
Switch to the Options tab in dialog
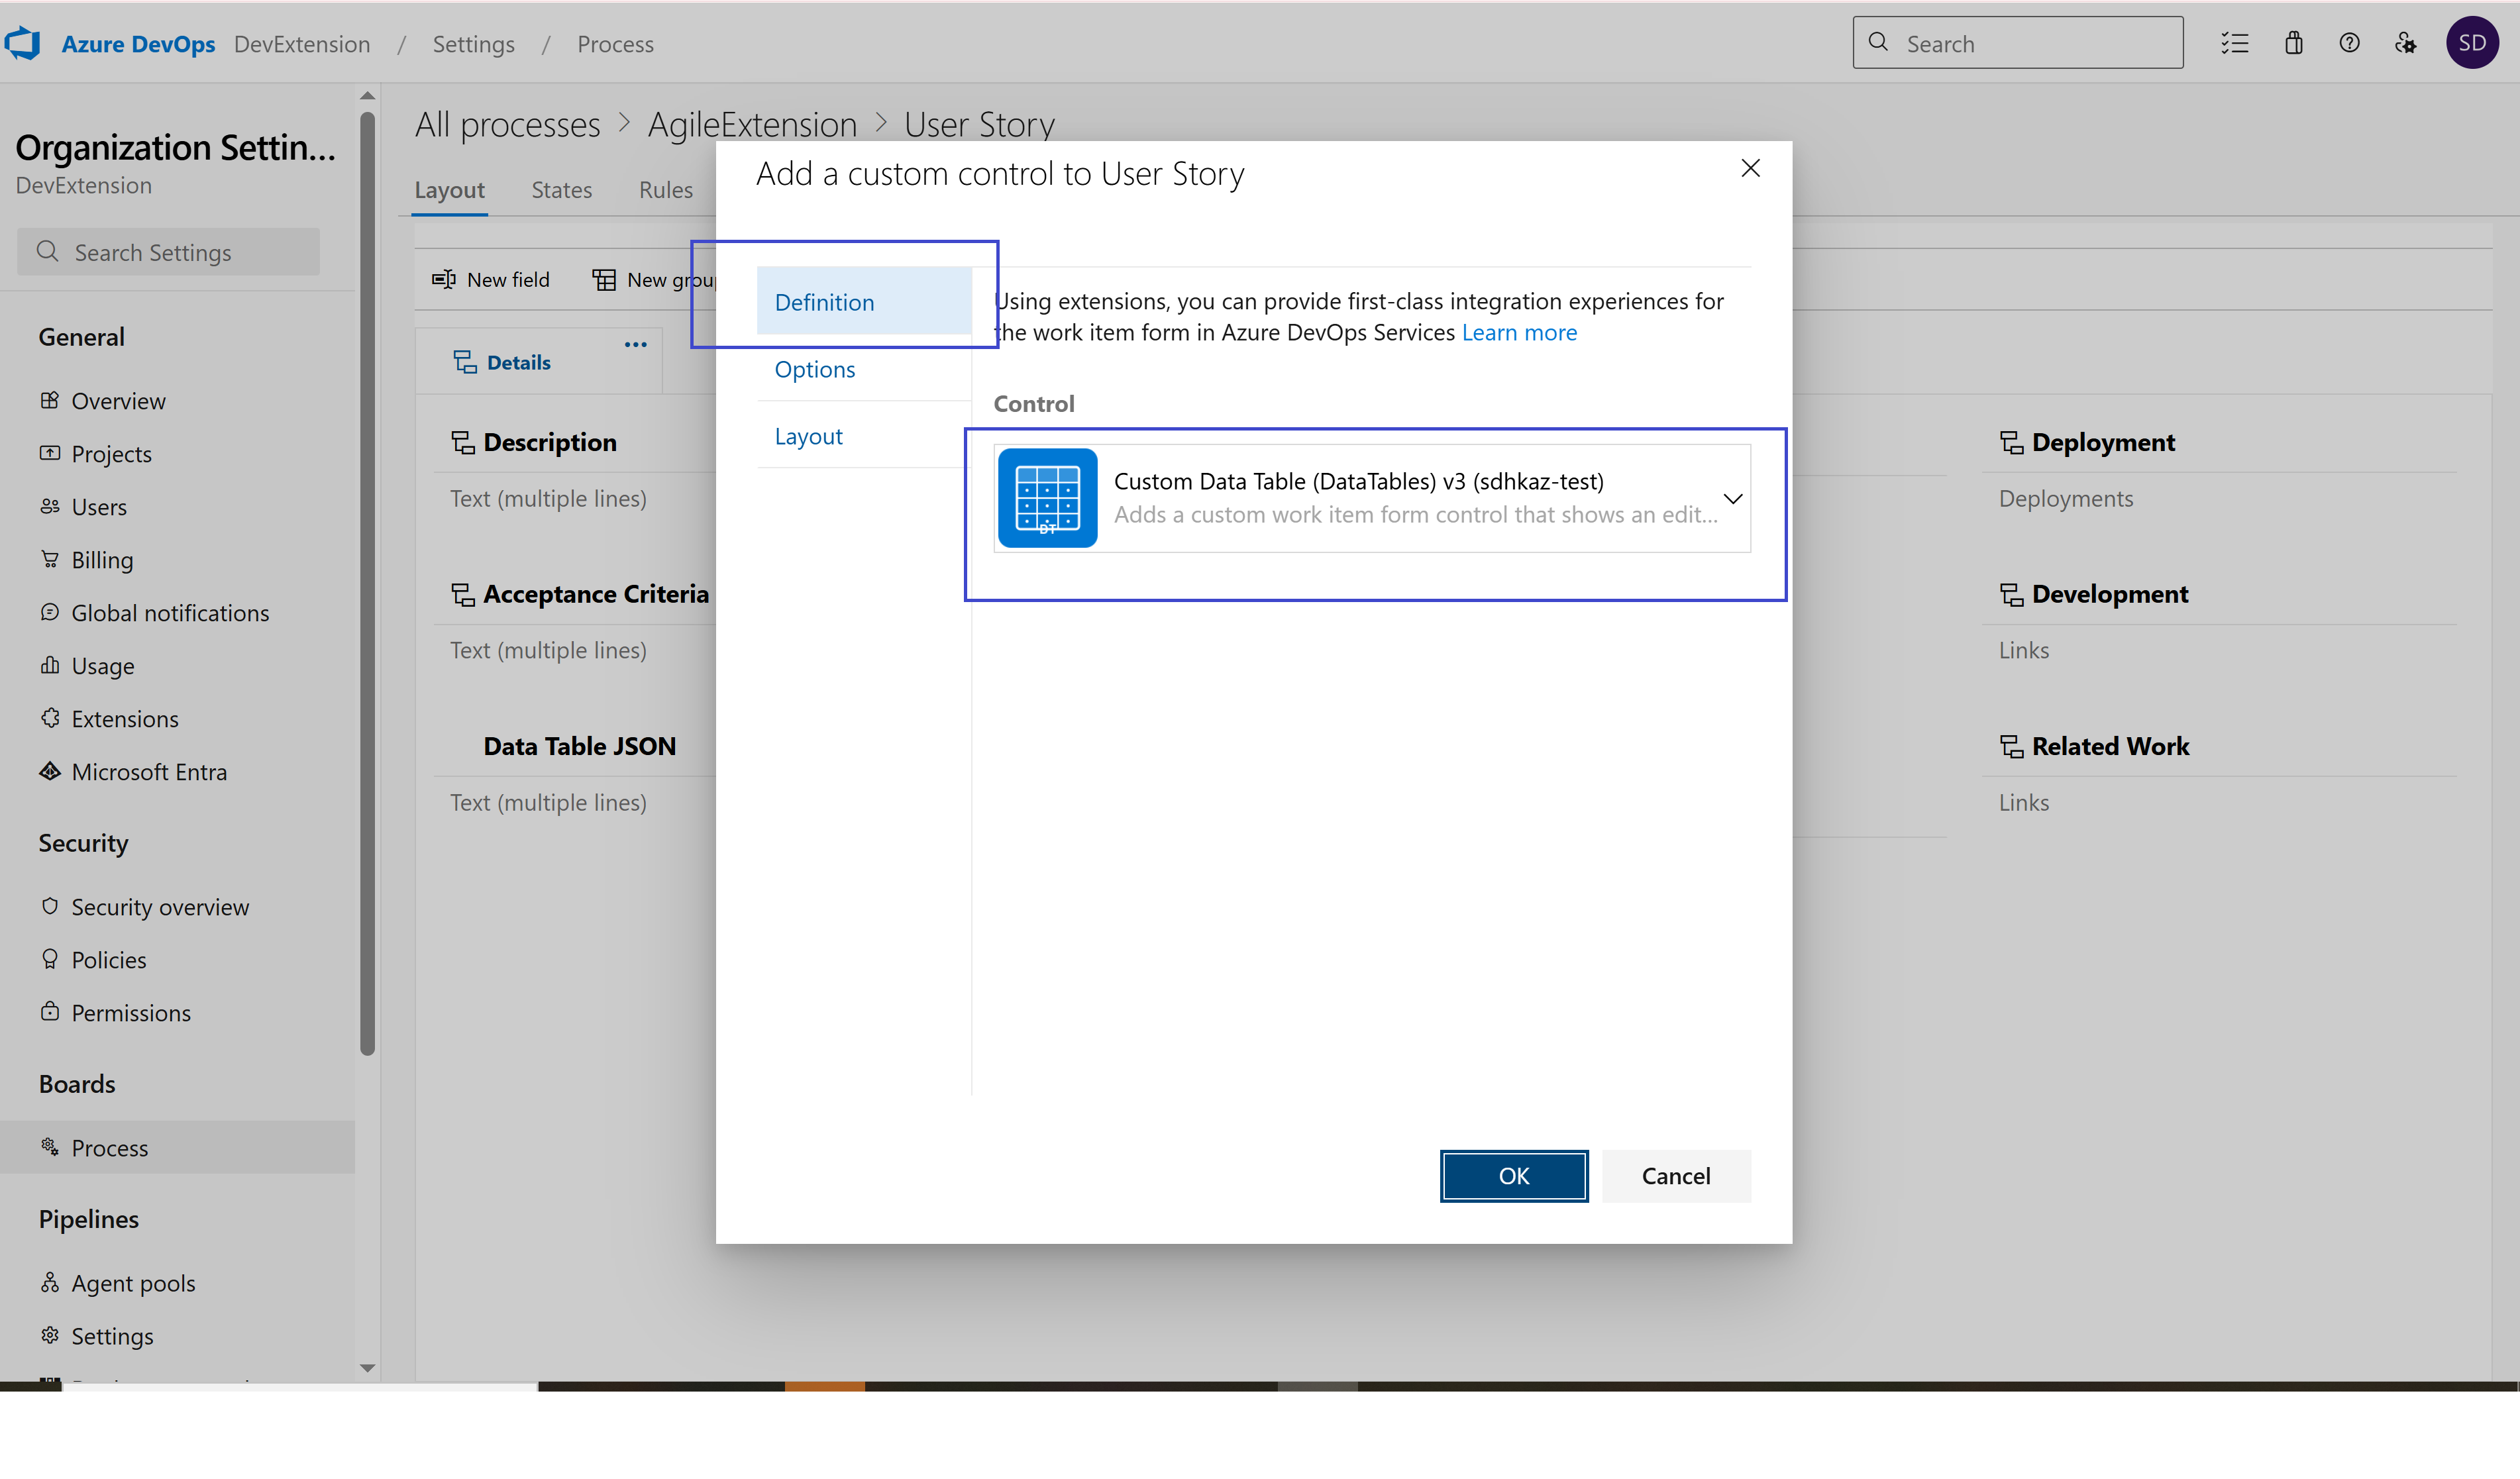(x=814, y=369)
